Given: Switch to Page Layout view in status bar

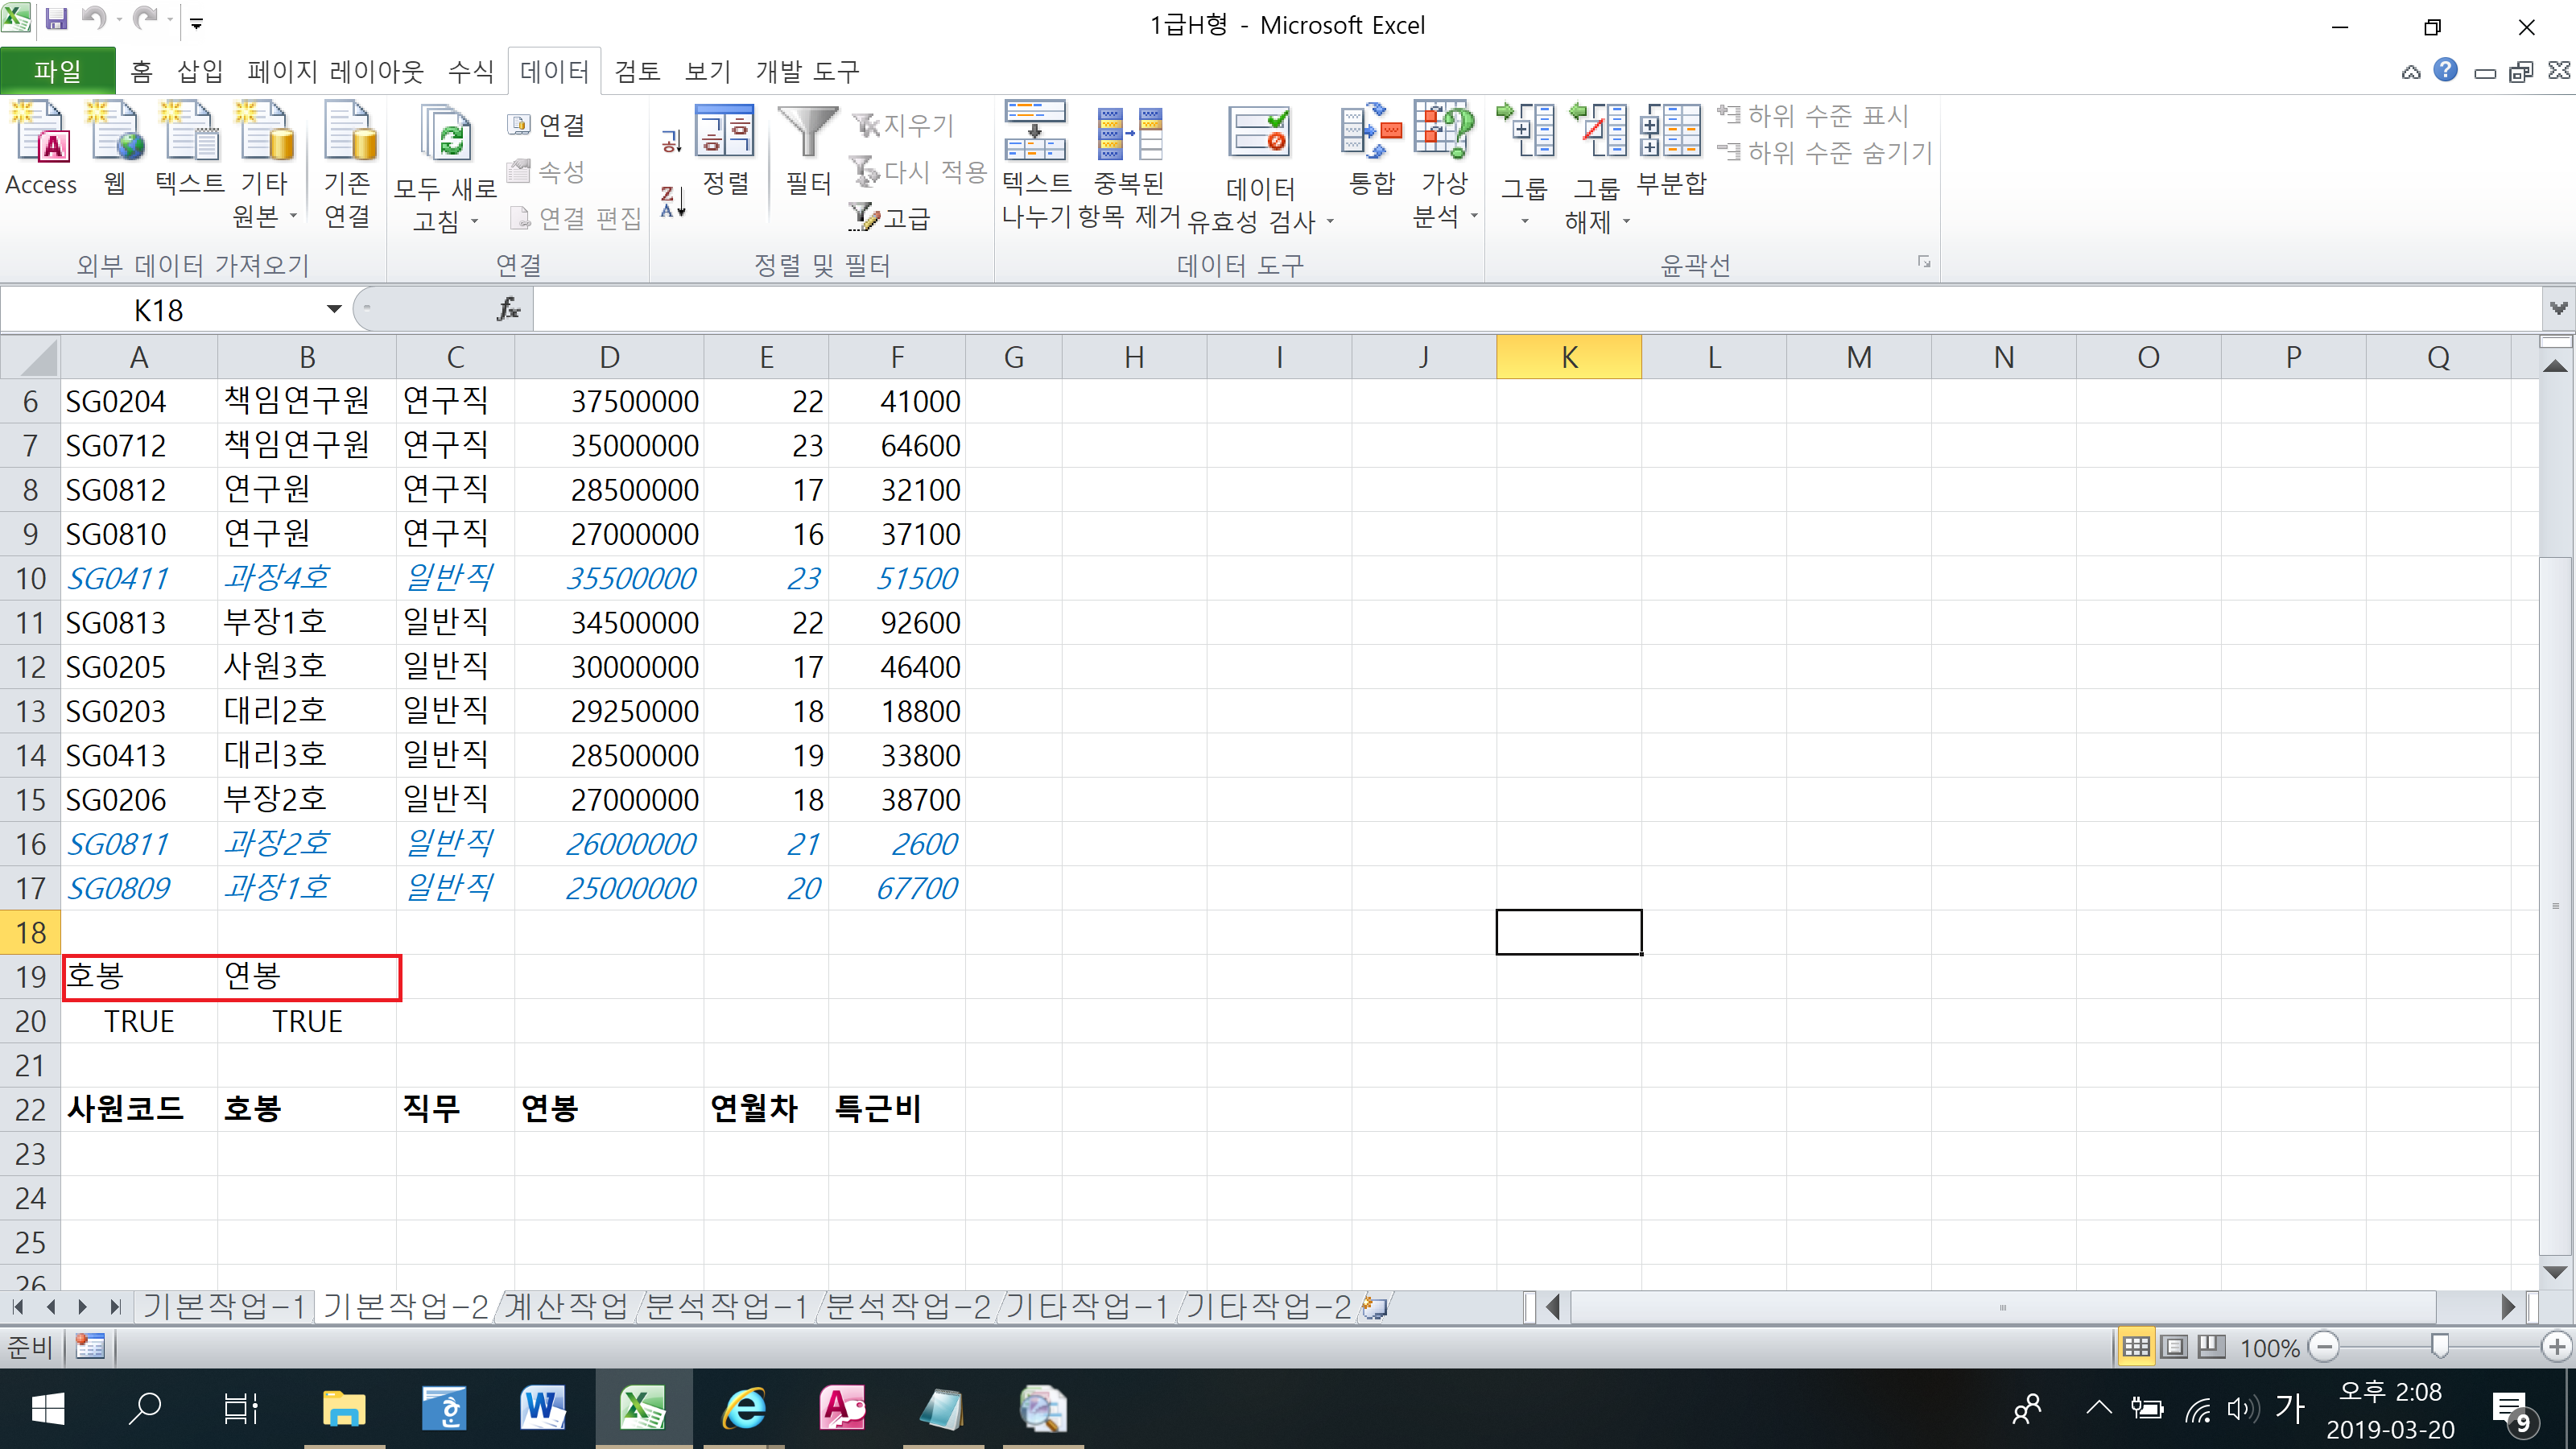Looking at the screenshot, I should click(2173, 1347).
